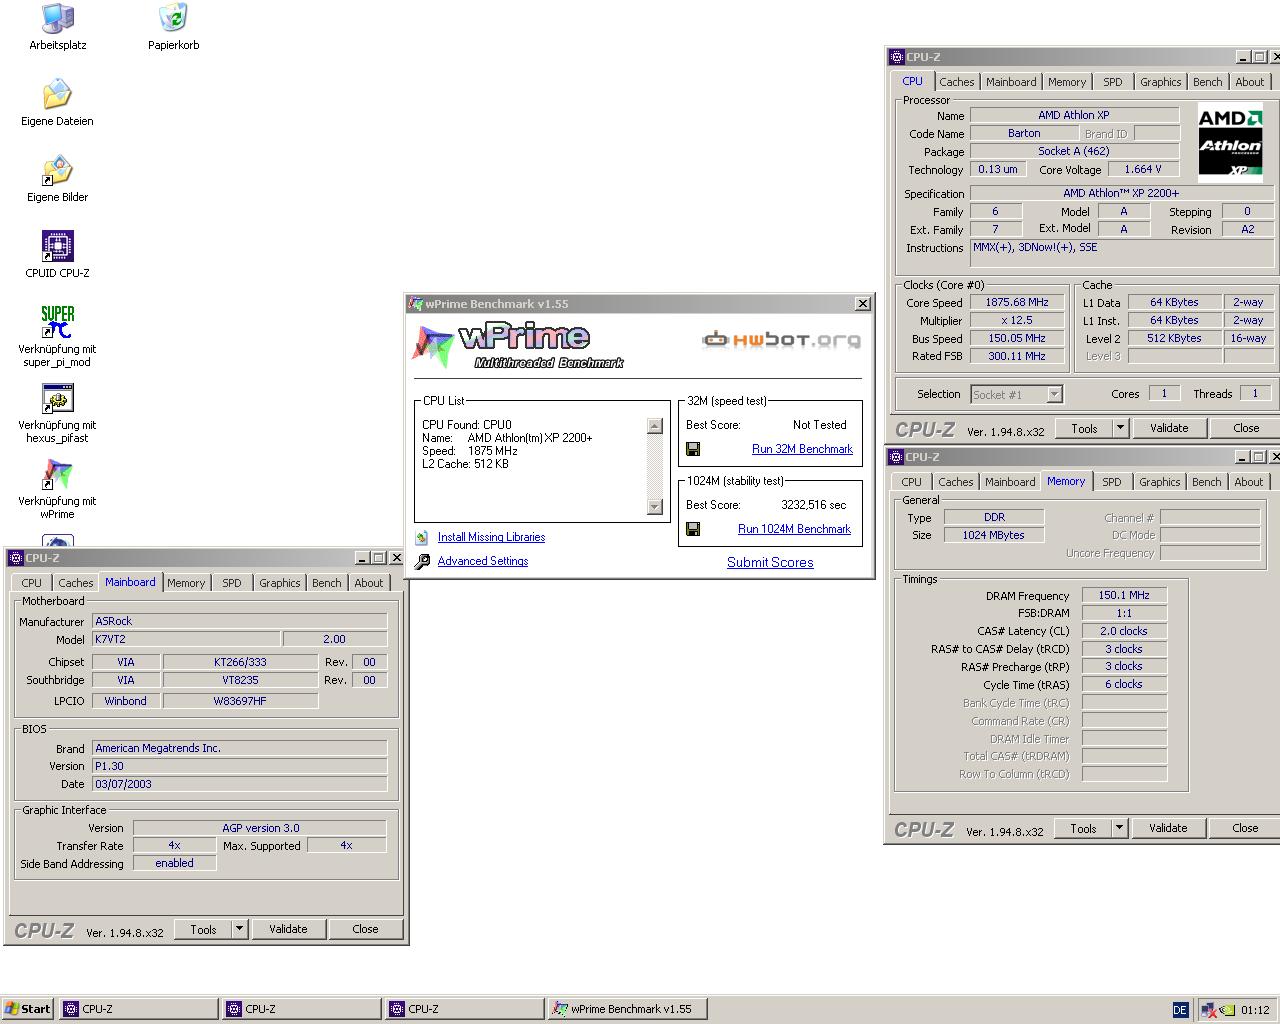Image resolution: width=1280 pixels, height=1024 pixels.
Task: Click the Specification field AMD Athlon XP 2200+
Action: (1121, 193)
